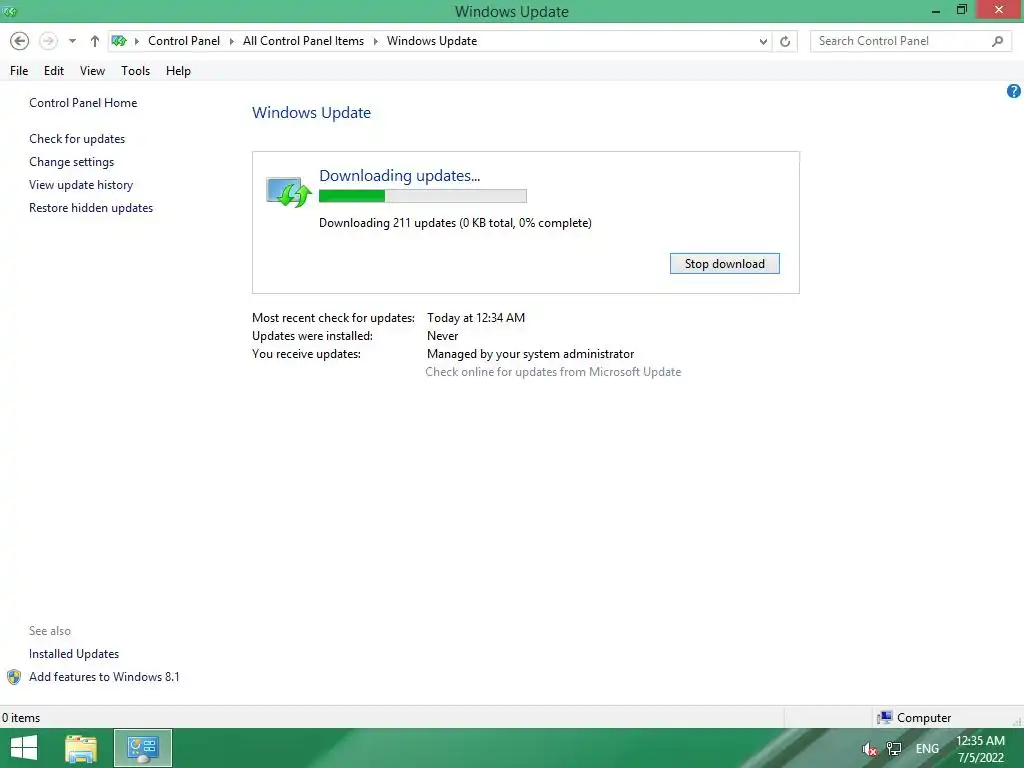Go up one level with Up arrow
Viewport: 1024px width, 768px height.
[x=95, y=41]
